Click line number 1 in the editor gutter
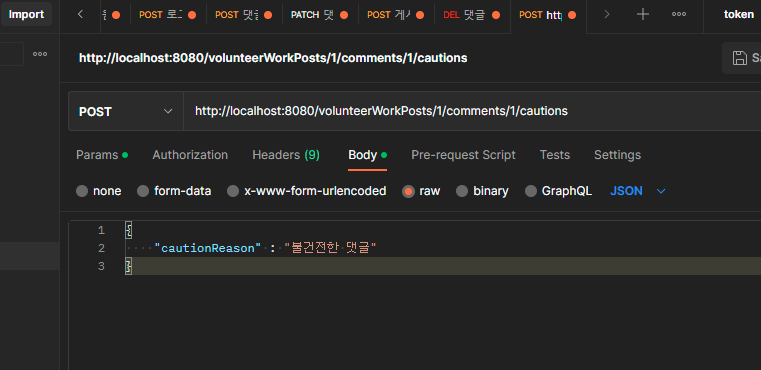Screen dimensions: 761x370 coord(101,230)
